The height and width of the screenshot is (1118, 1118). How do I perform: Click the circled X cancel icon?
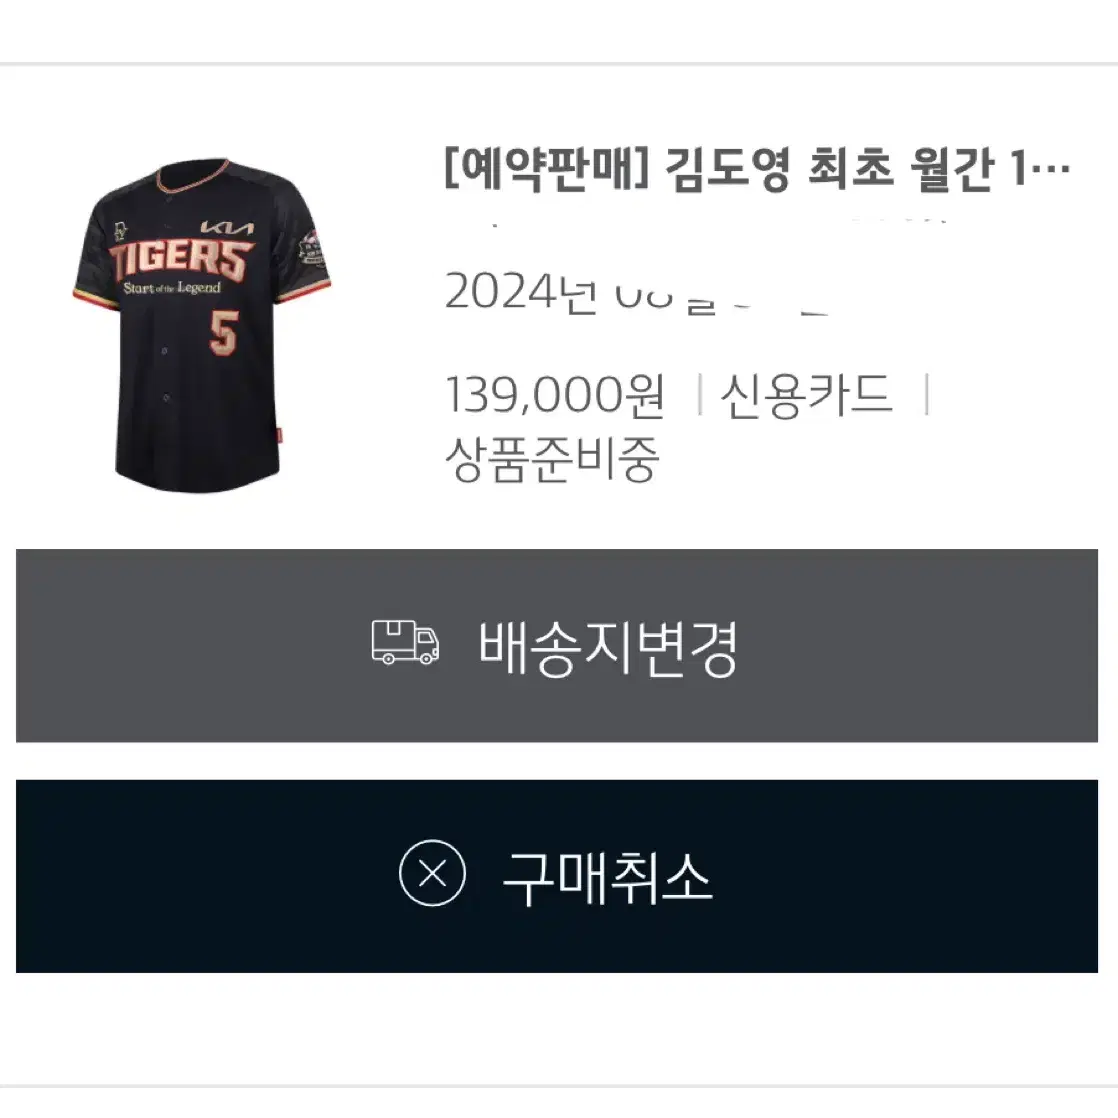click(x=432, y=873)
